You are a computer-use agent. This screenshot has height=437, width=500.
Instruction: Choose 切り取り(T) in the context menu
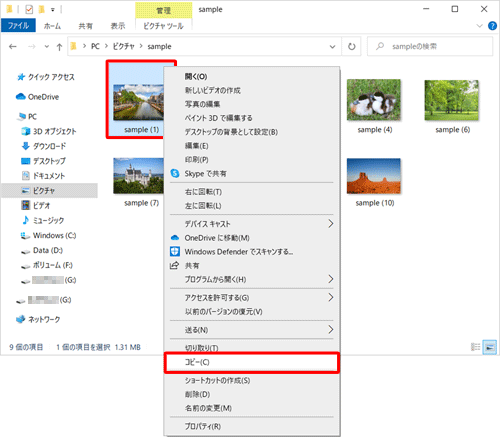click(x=252, y=348)
